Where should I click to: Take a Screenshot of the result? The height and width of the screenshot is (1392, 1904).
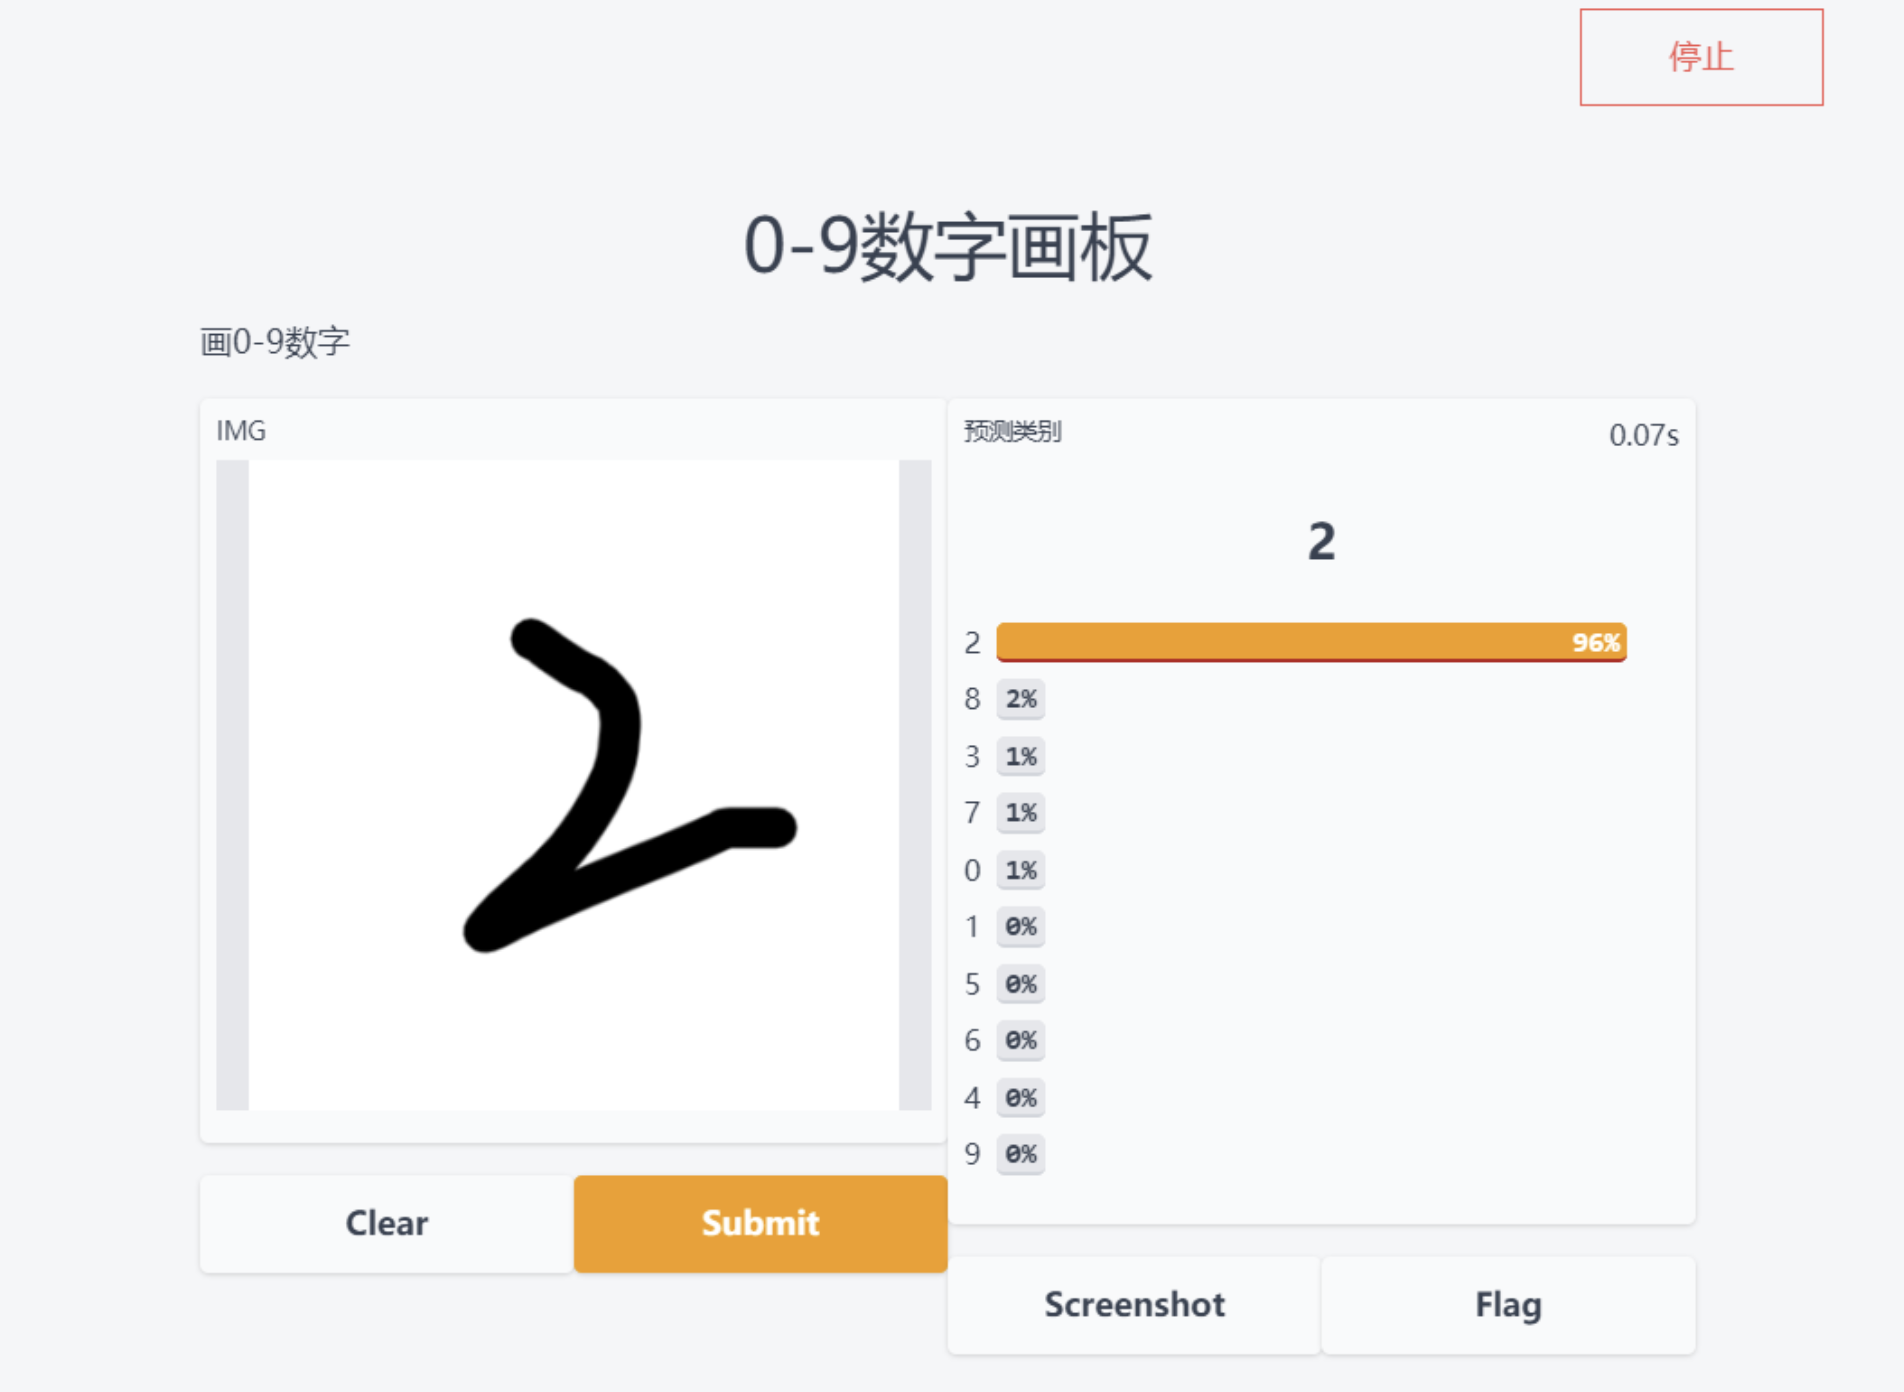[x=1134, y=1305]
